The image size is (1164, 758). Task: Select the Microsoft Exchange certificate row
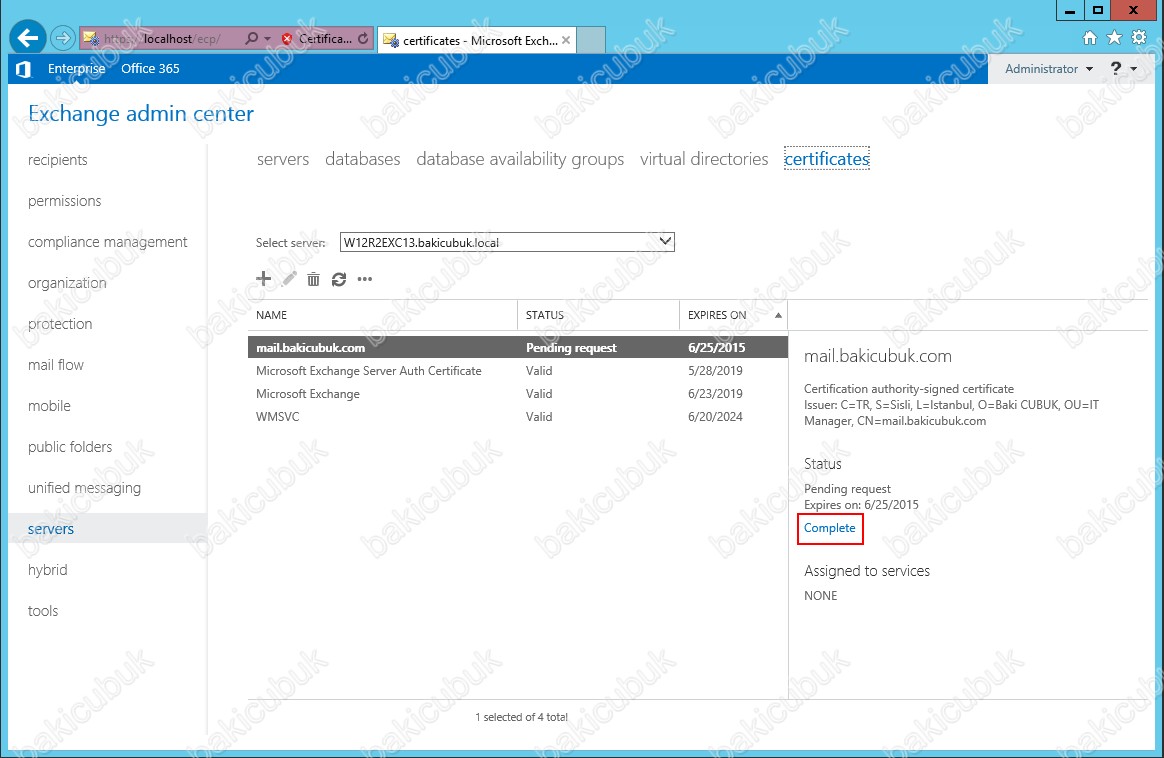[x=517, y=393]
